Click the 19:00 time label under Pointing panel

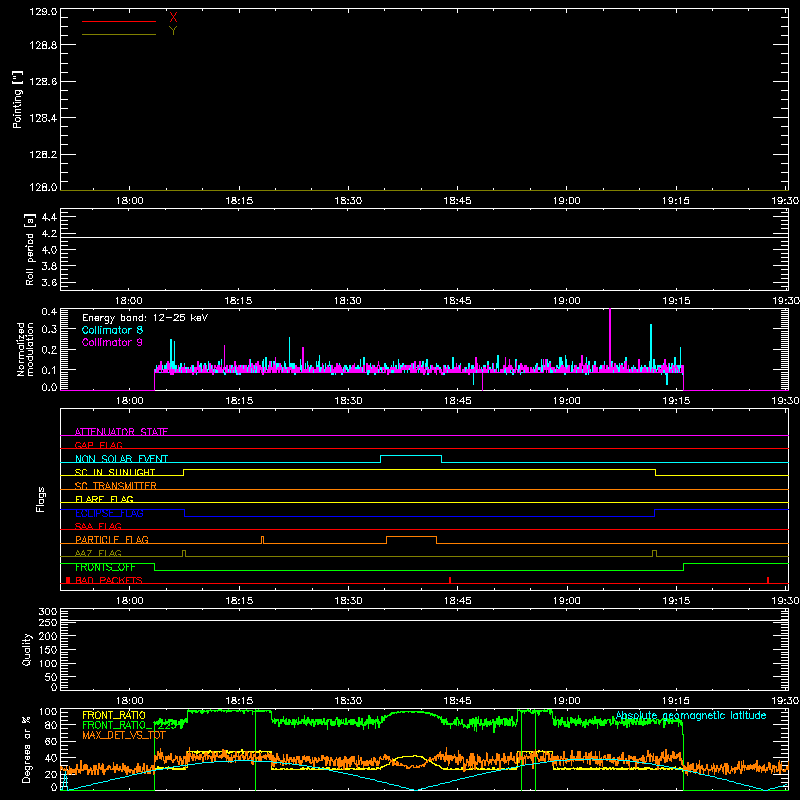coord(567,201)
